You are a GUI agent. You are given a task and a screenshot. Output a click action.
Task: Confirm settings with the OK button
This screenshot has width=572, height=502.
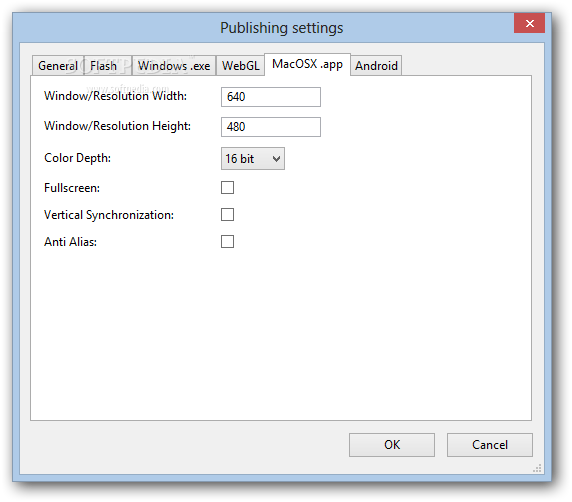coord(392,445)
